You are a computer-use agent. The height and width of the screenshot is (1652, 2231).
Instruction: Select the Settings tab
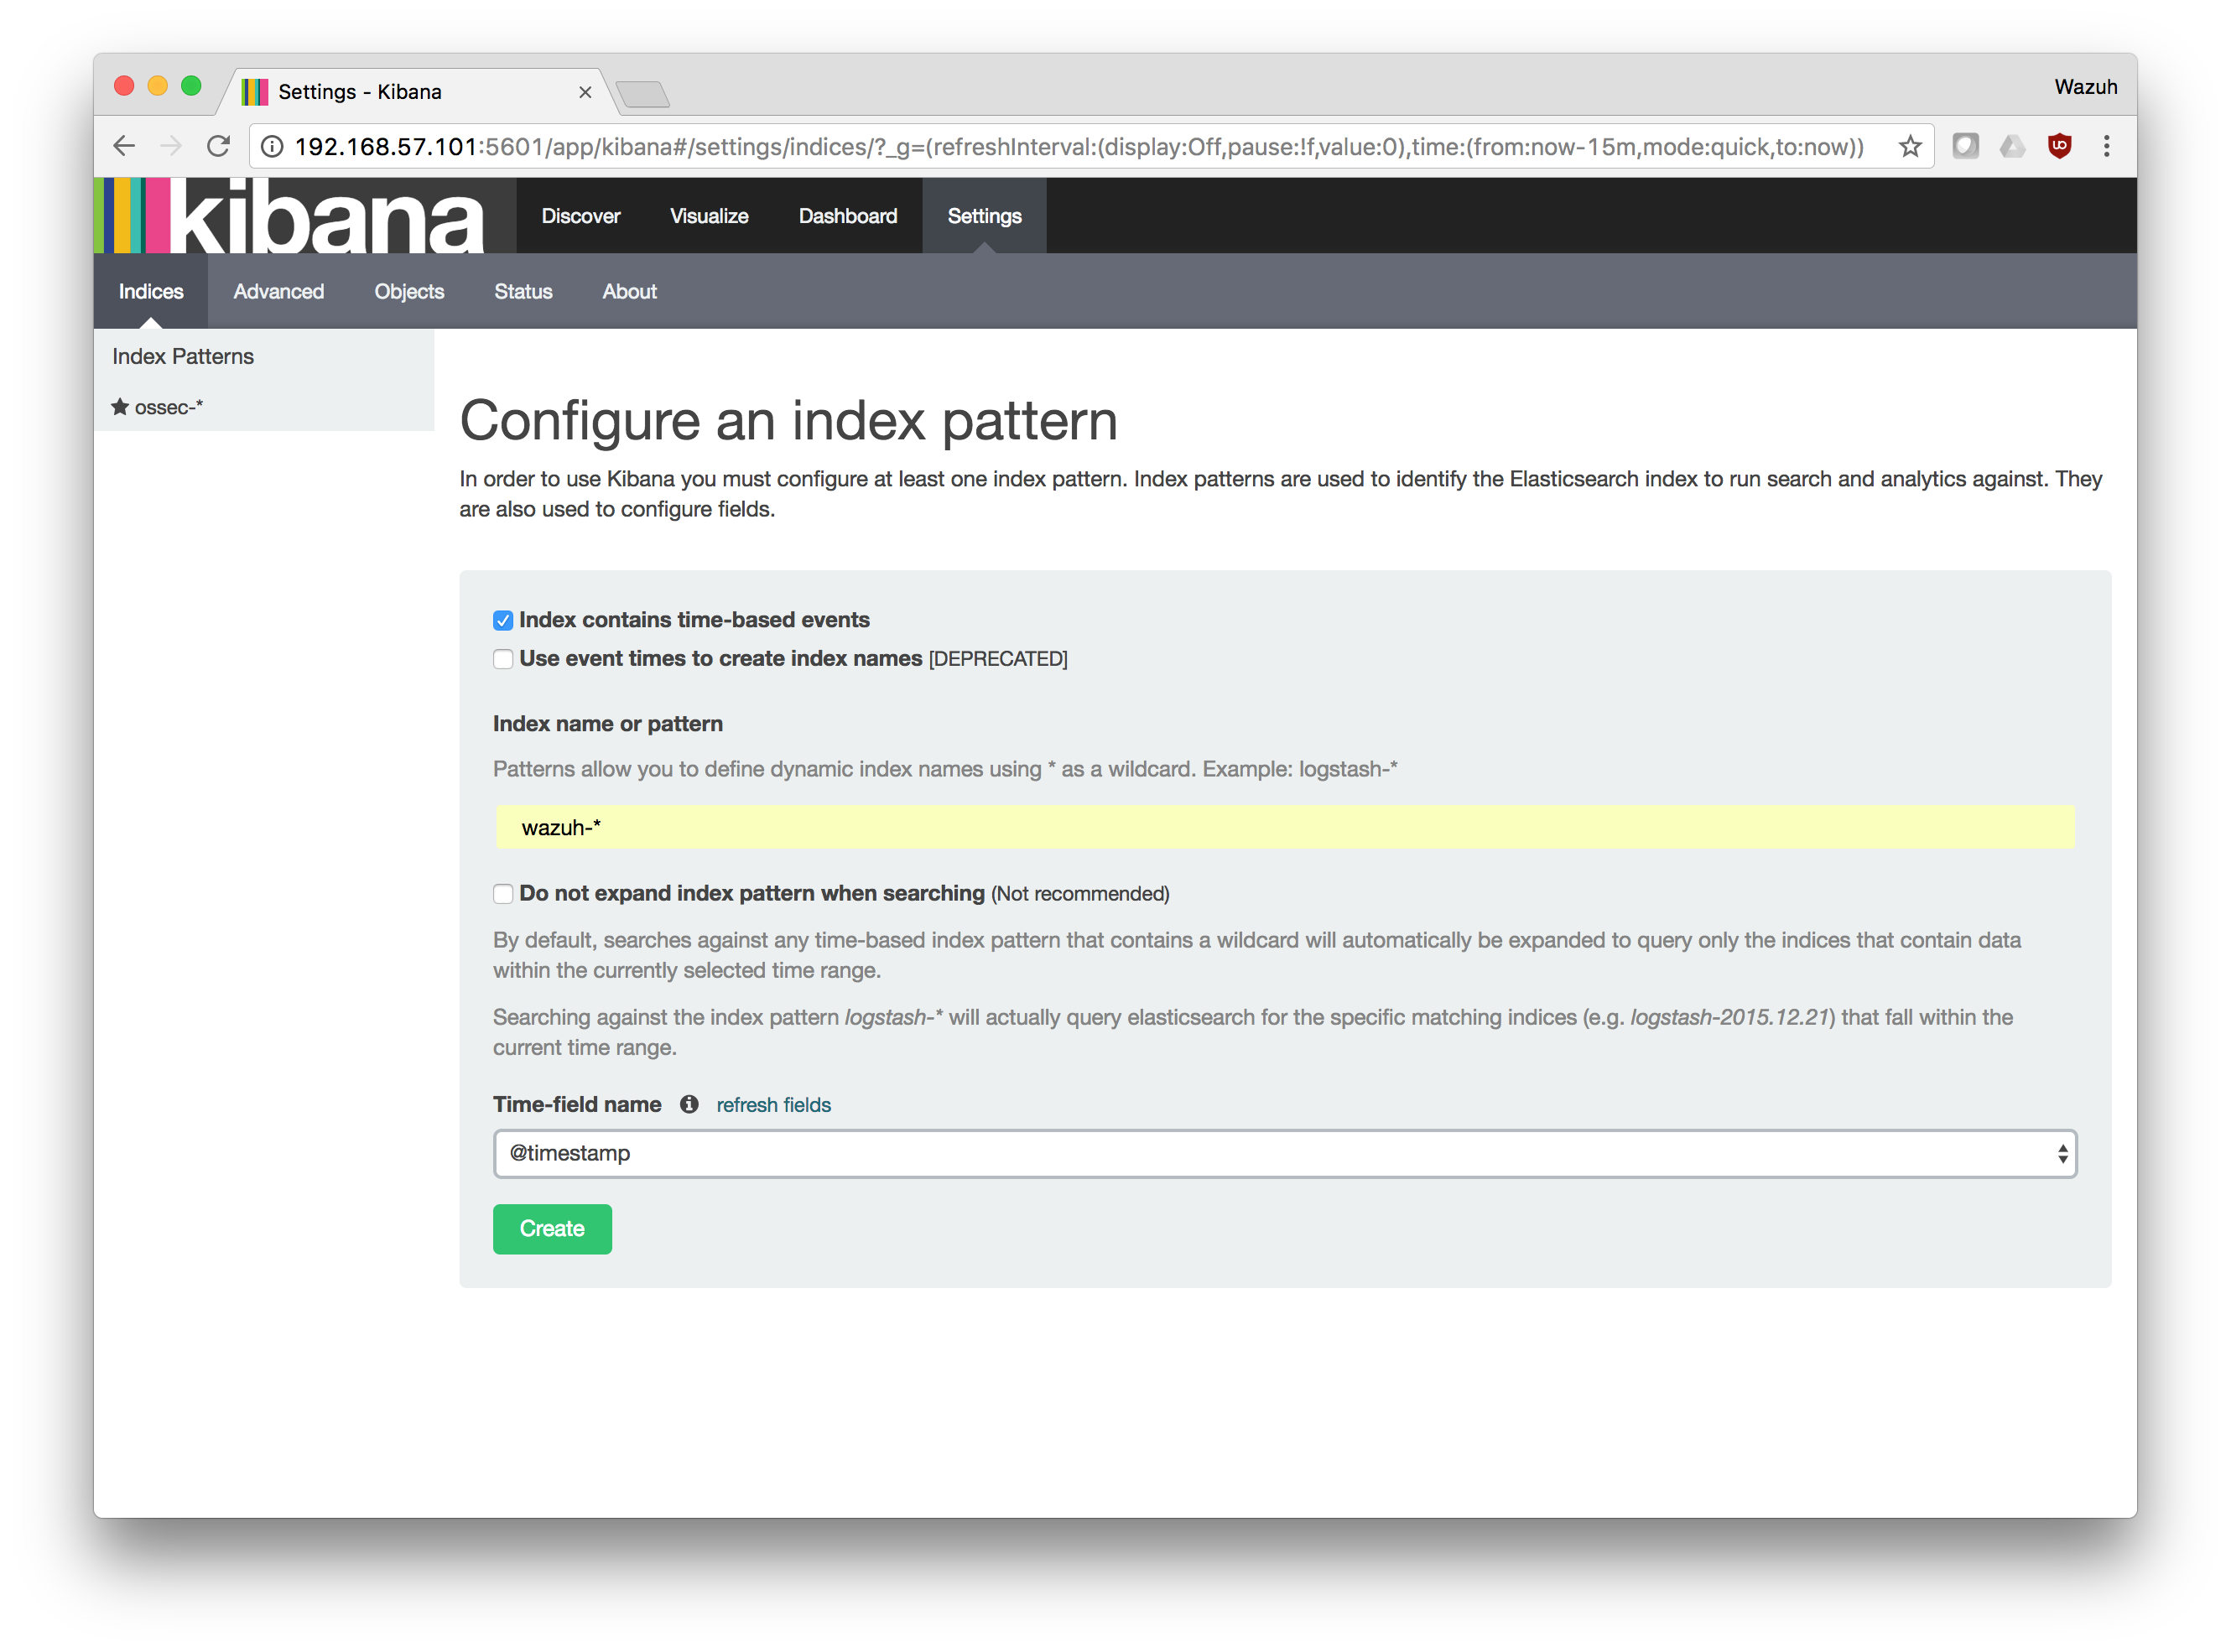coord(984,216)
